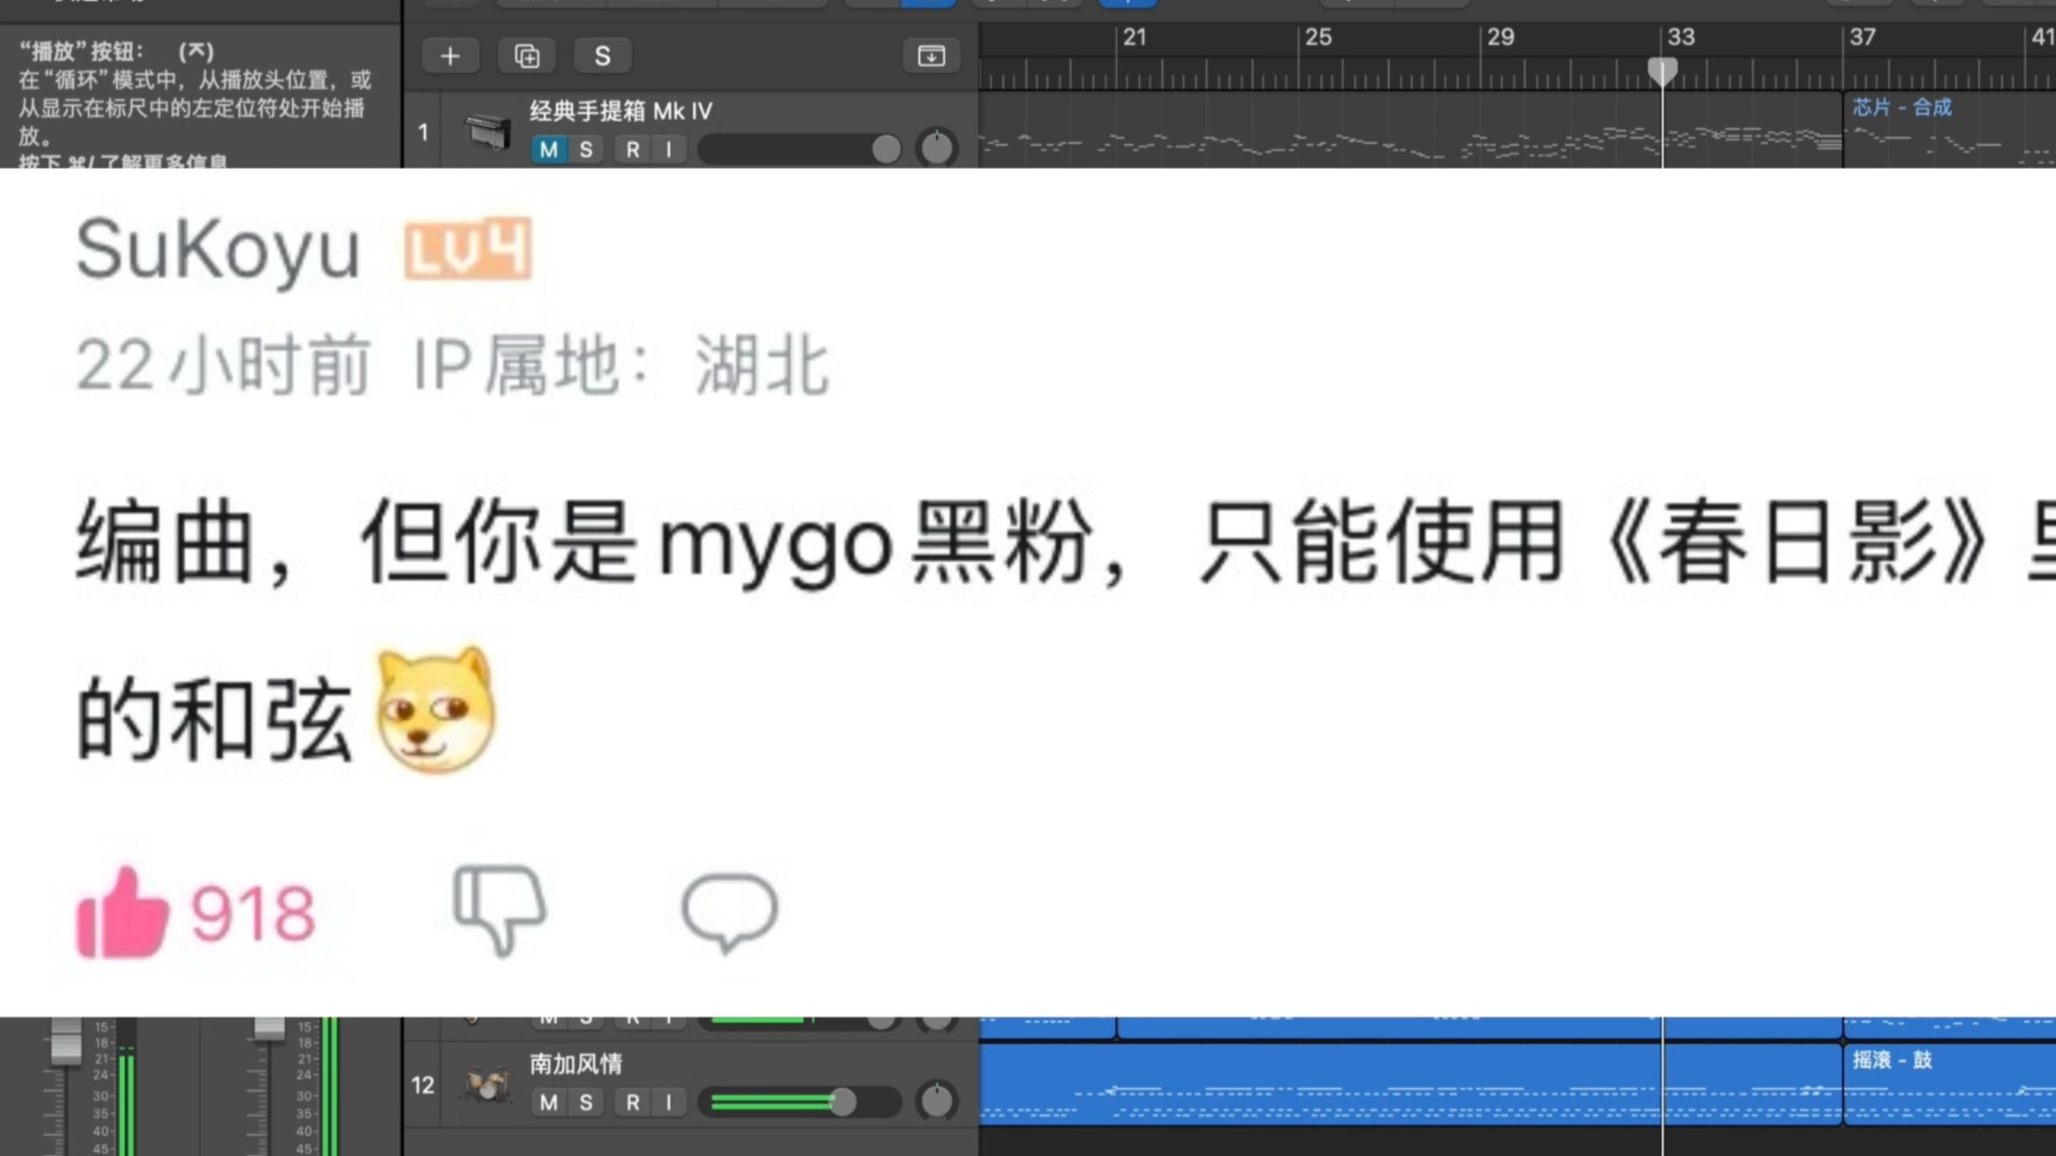Image resolution: width=2056 pixels, height=1156 pixels.
Task: Click the 918 like count
Action: (x=253, y=914)
